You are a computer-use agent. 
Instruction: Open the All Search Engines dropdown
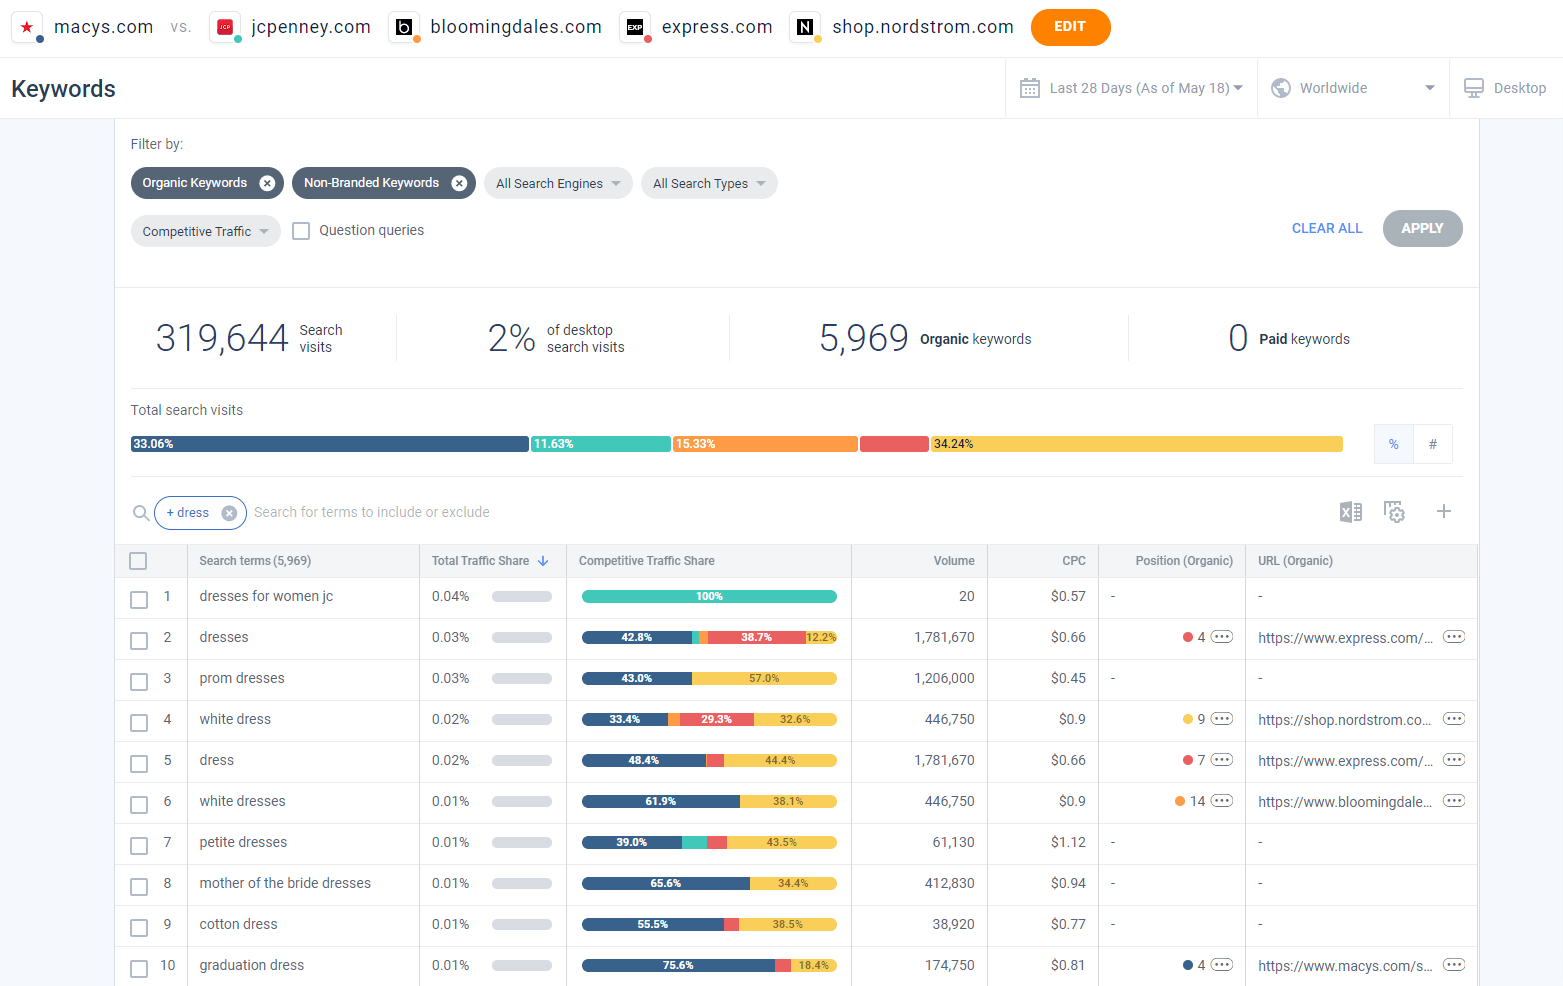click(x=557, y=183)
